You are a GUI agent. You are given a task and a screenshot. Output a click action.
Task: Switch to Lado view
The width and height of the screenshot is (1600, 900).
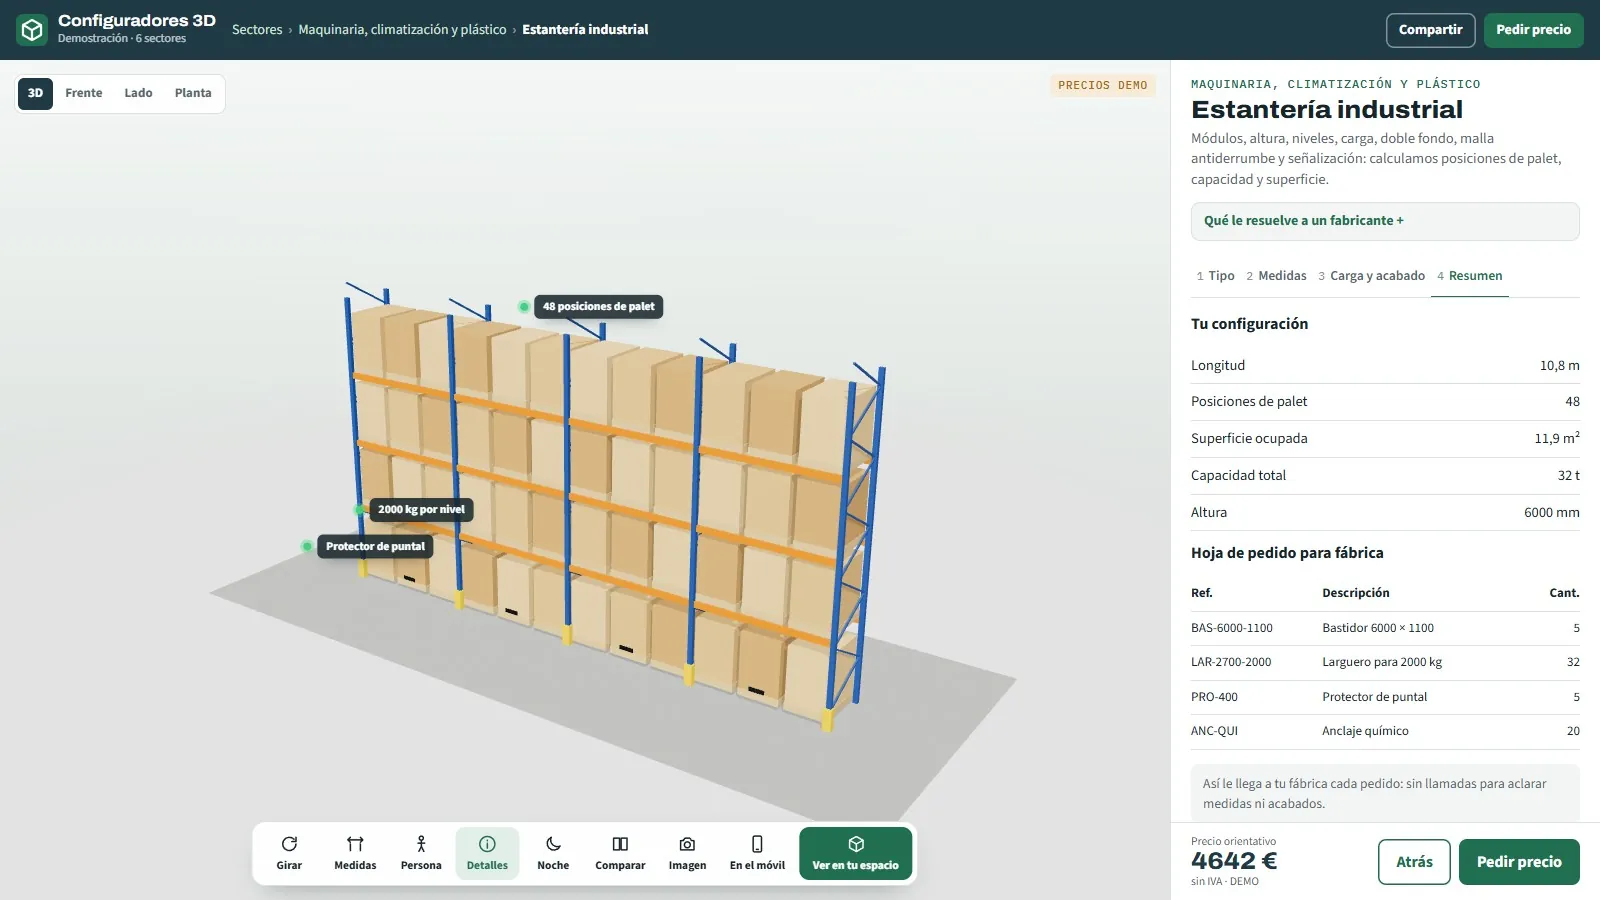138,93
